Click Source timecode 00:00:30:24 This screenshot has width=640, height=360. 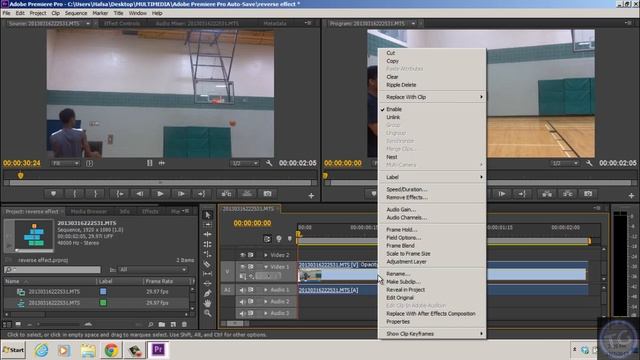(22, 163)
